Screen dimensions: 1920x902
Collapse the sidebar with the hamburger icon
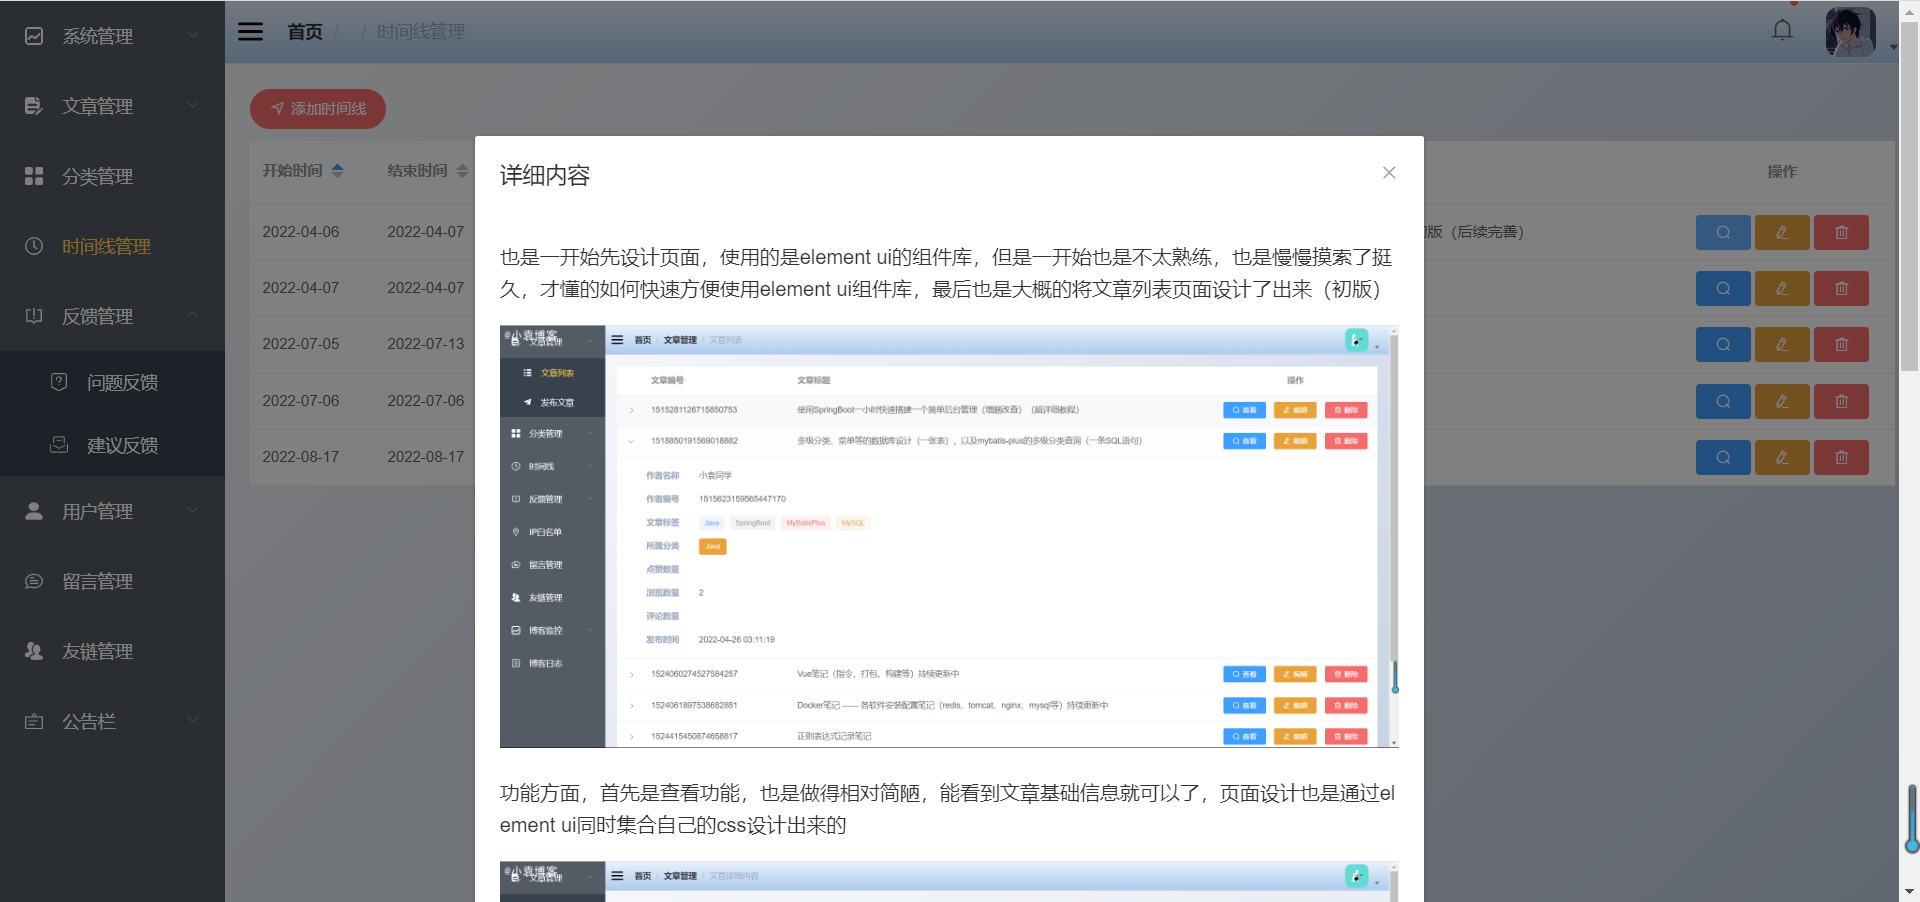tap(249, 31)
